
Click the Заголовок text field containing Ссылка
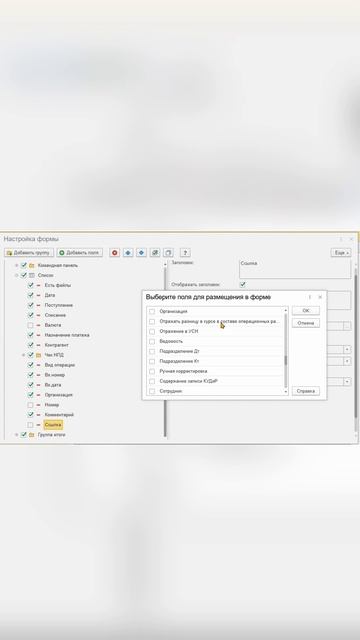(295, 269)
